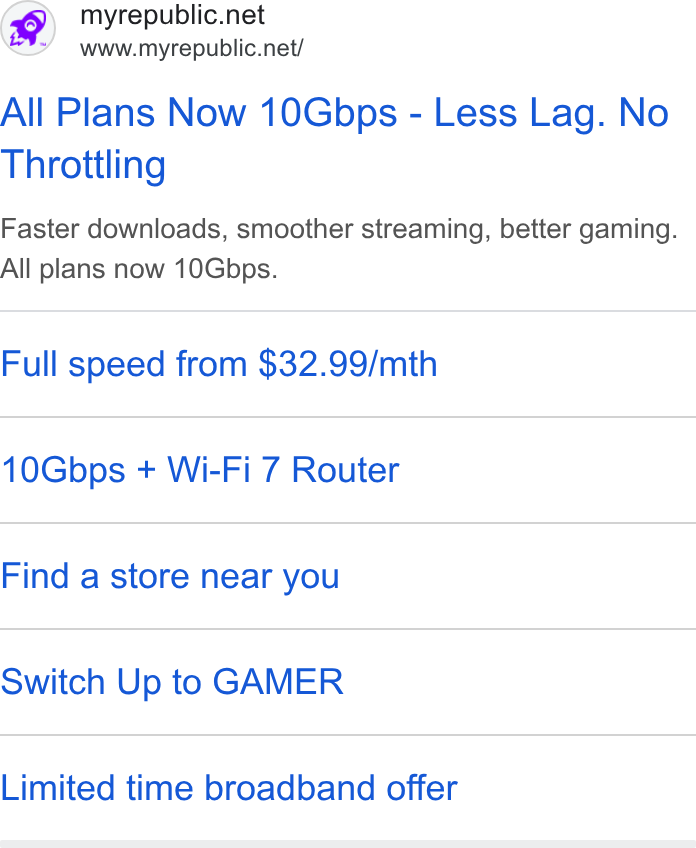Click the word 'GAMER'
Image resolution: width=696 pixels, height=848 pixels.
[278, 681]
